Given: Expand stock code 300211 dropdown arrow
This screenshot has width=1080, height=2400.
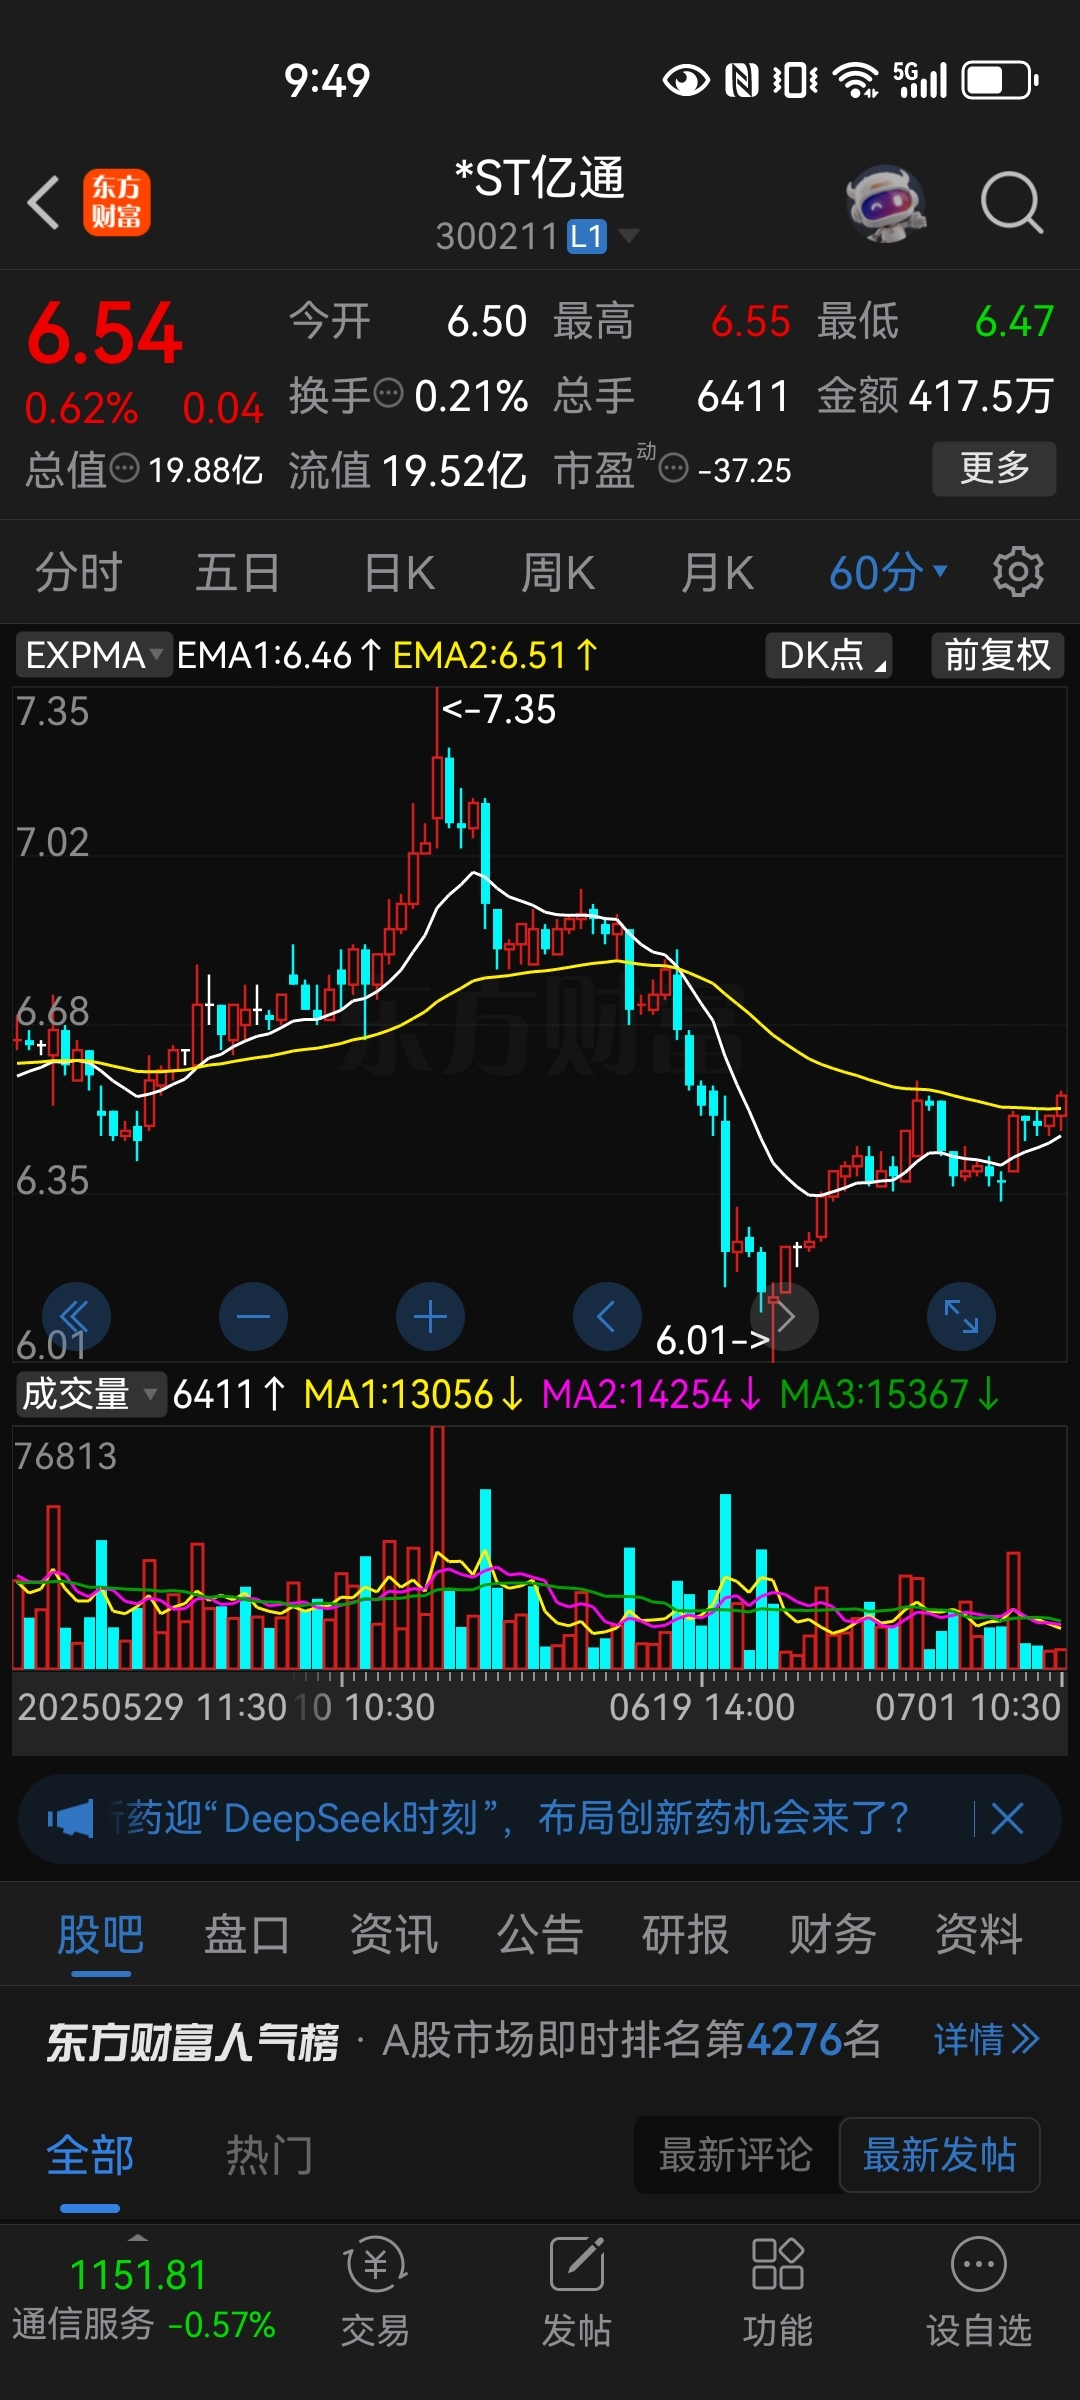Looking at the screenshot, I should coord(629,236).
